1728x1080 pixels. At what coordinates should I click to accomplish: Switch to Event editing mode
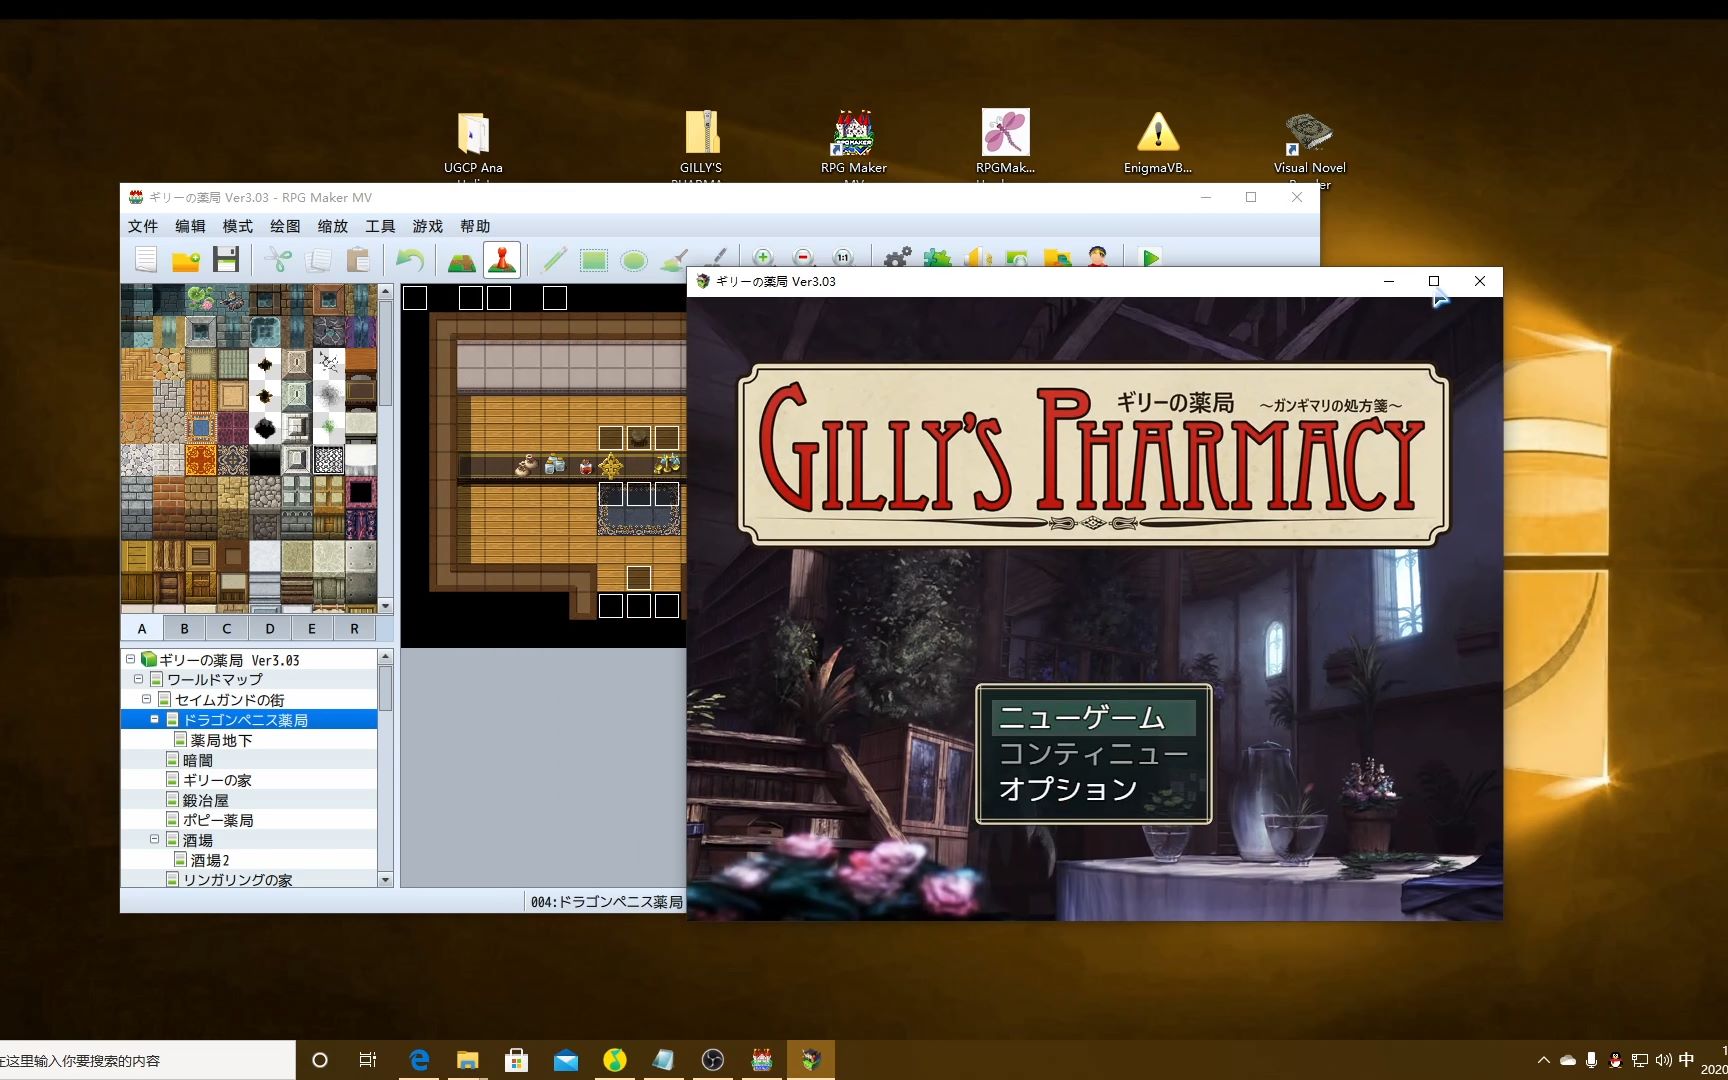(501, 259)
